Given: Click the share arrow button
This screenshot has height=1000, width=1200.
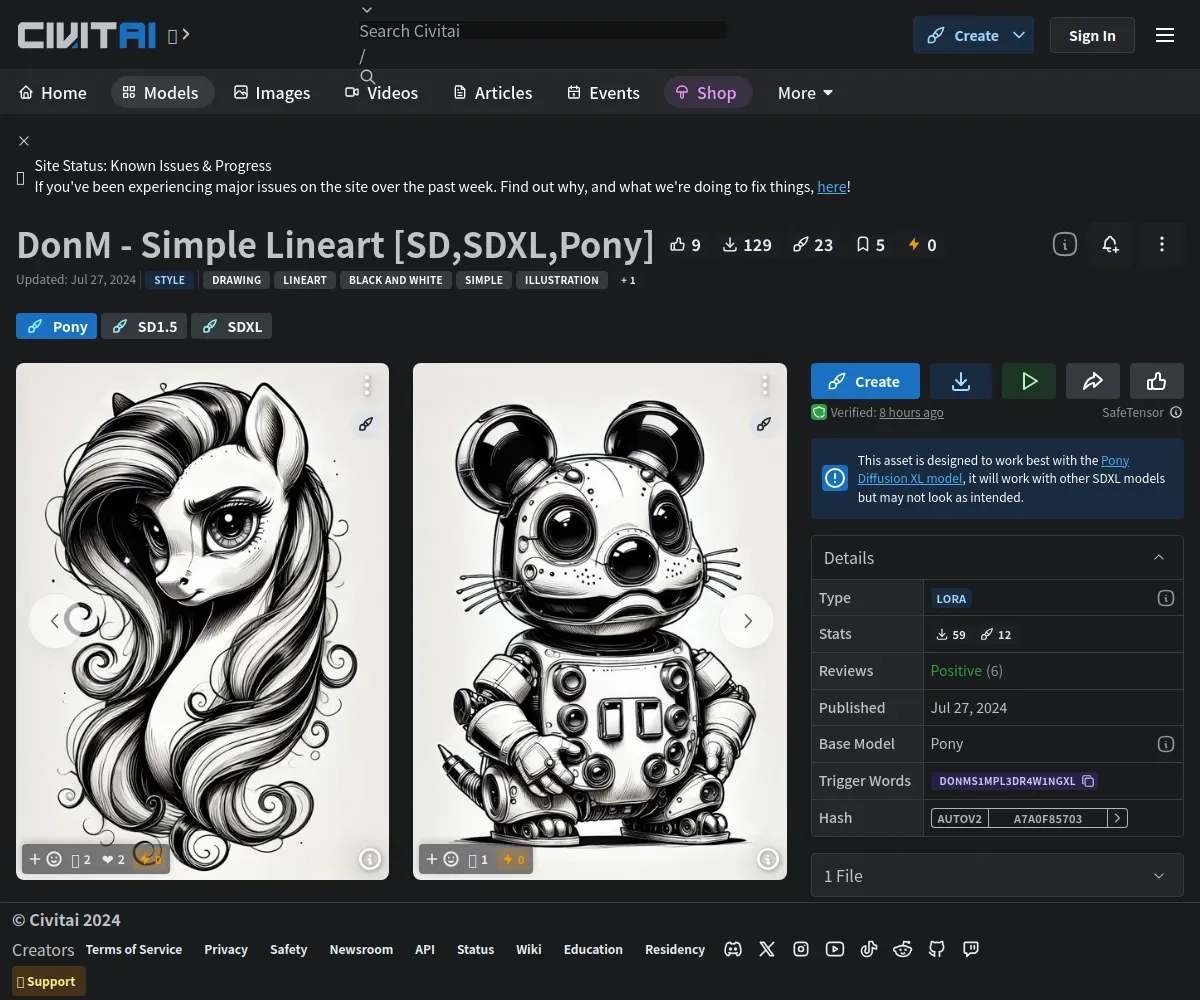Looking at the screenshot, I should point(1093,381).
